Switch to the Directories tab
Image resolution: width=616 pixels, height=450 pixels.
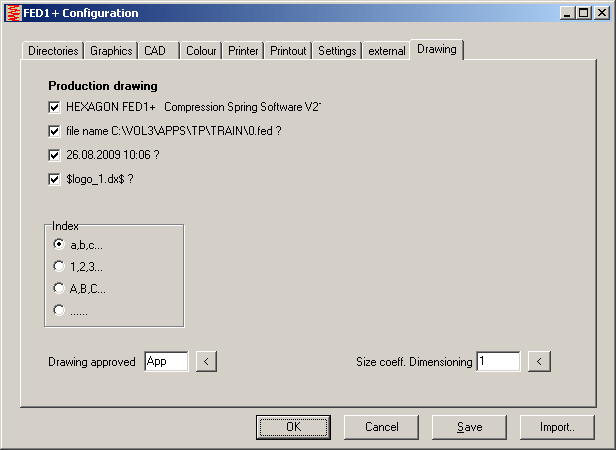53,51
